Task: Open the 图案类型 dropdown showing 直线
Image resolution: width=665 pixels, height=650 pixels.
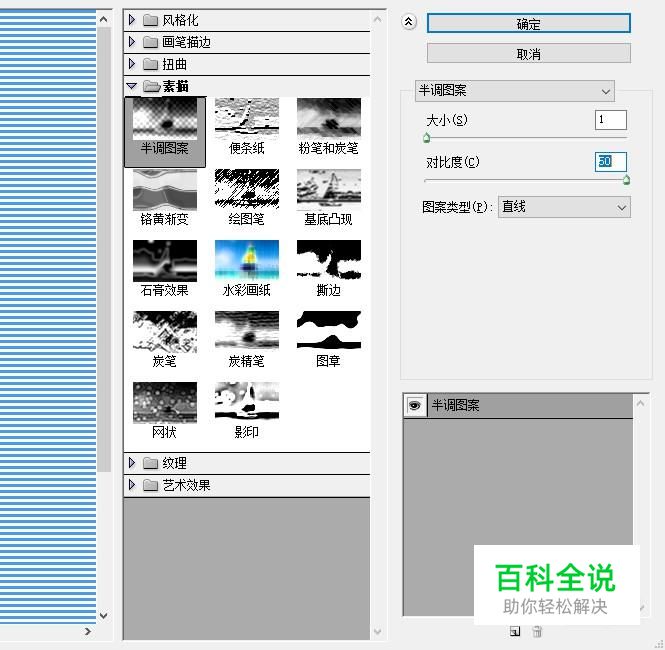Action: (x=564, y=207)
